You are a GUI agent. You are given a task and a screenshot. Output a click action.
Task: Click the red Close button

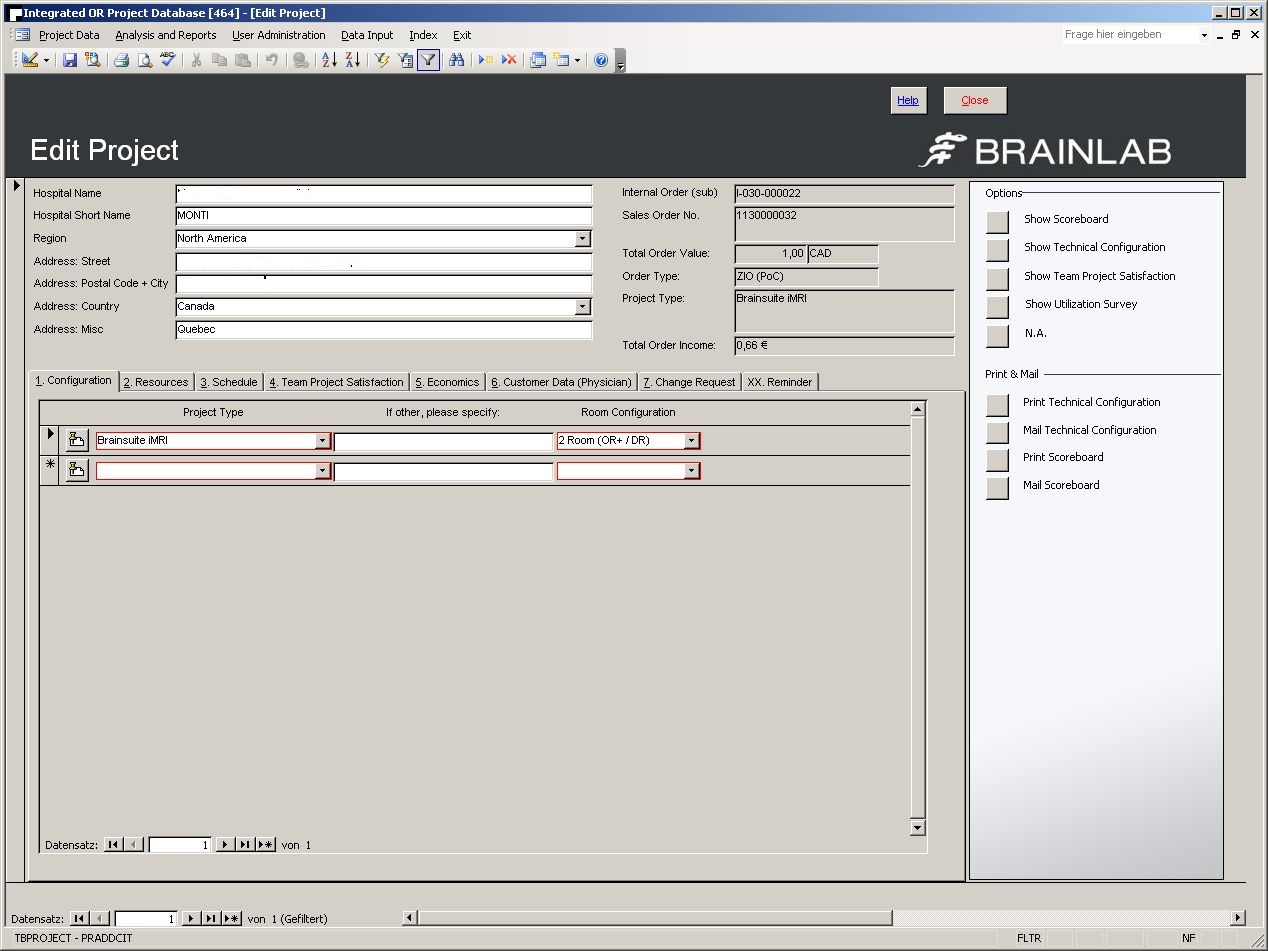pos(975,100)
